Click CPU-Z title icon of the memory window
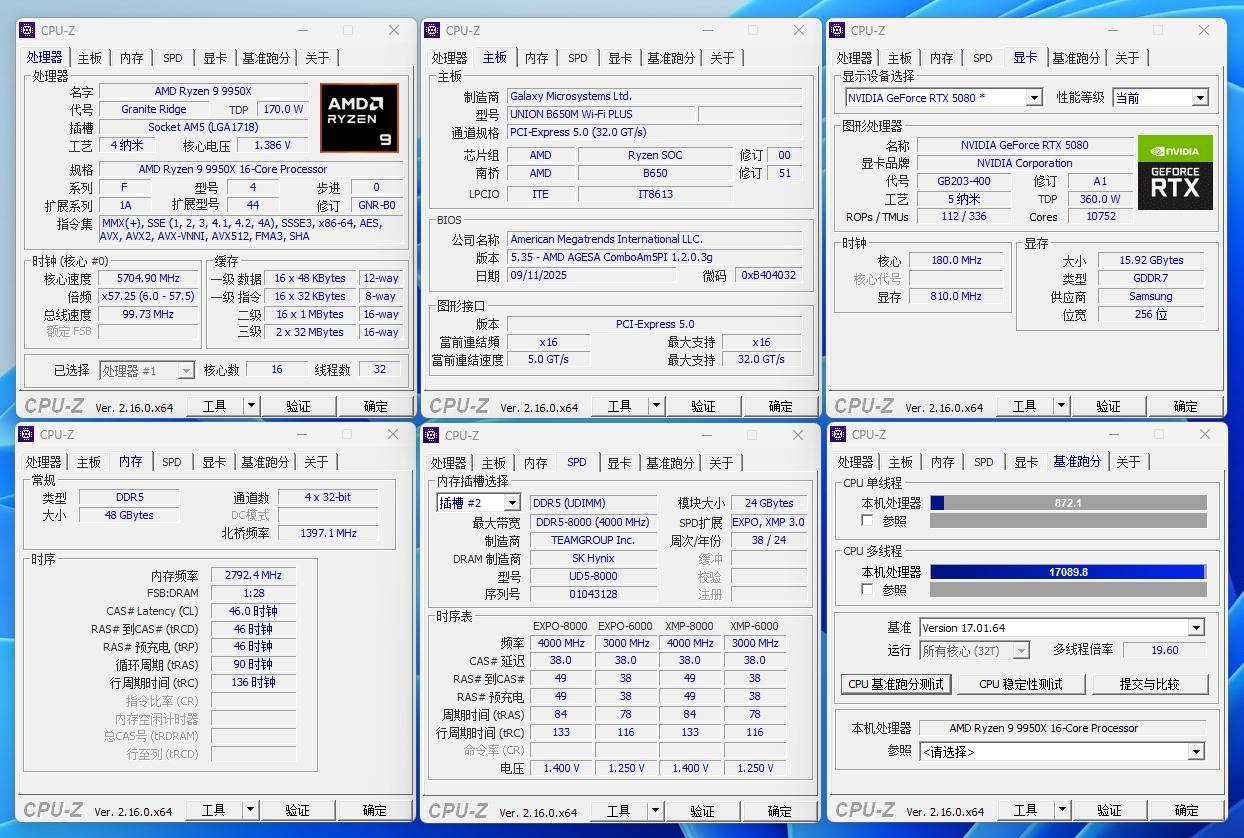 (26, 435)
